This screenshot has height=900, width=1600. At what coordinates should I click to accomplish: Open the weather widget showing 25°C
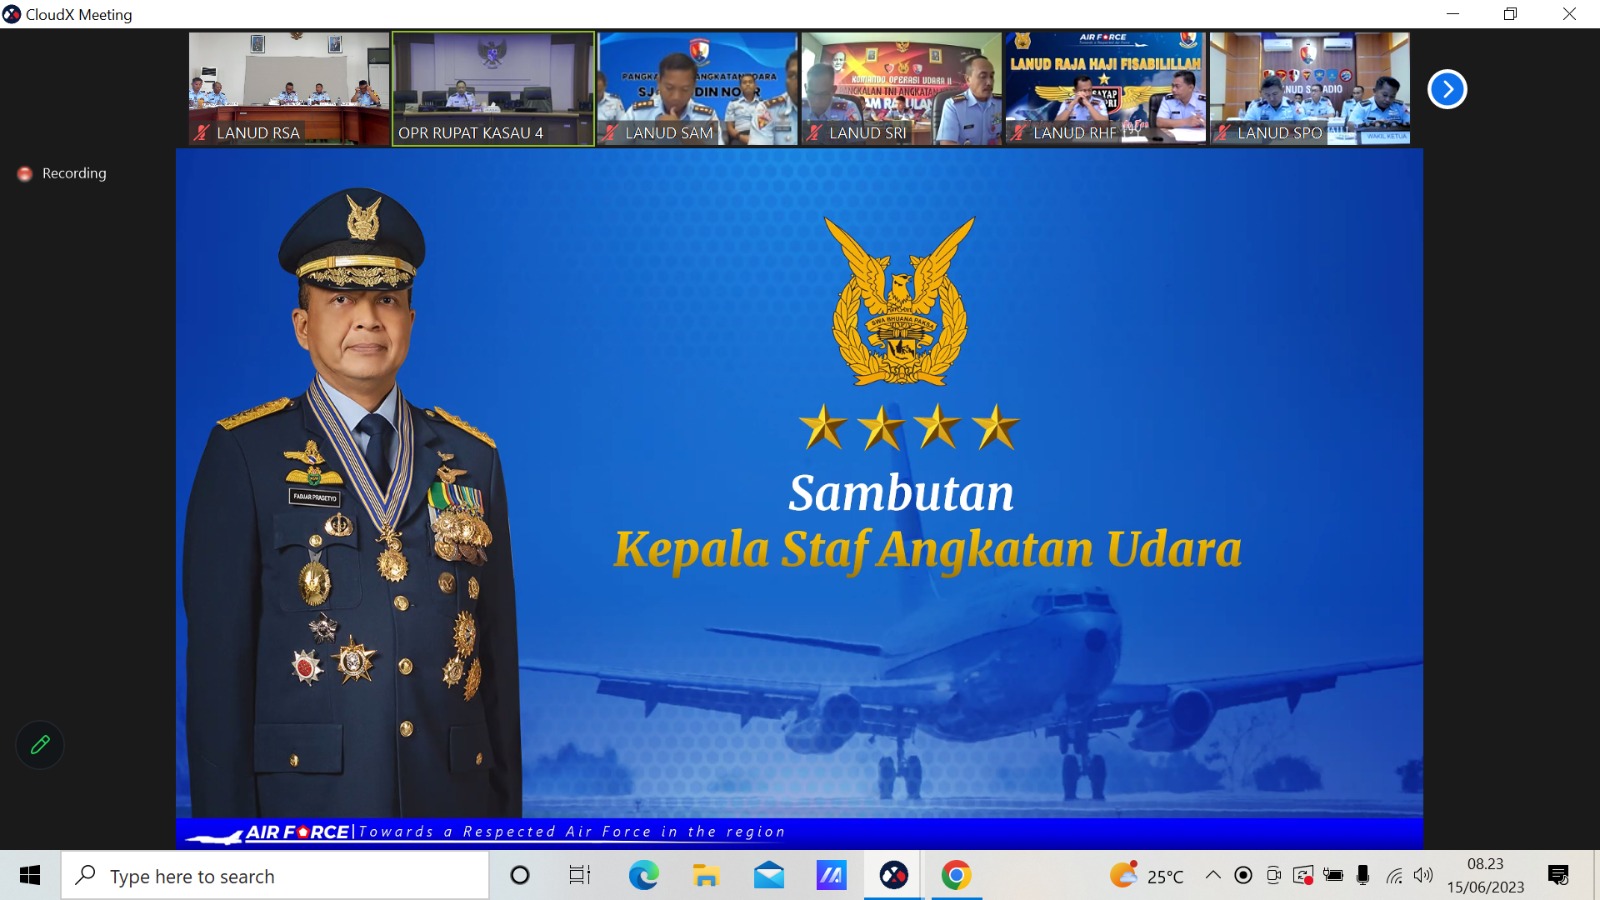(x=1146, y=876)
